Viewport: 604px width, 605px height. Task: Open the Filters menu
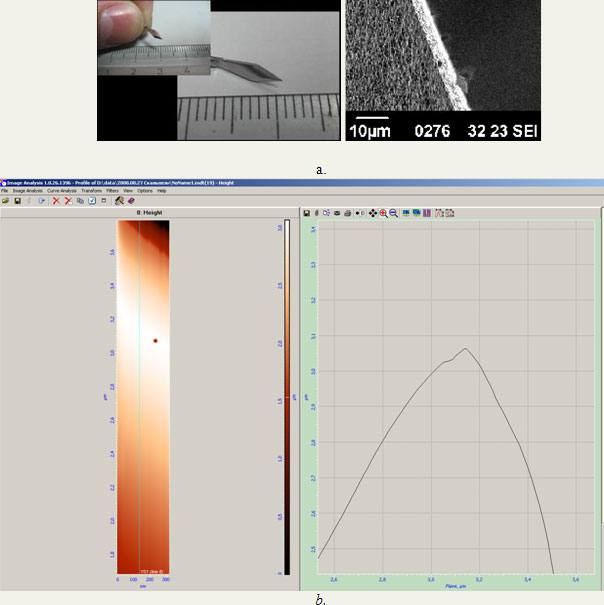click(x=112, y=191)
